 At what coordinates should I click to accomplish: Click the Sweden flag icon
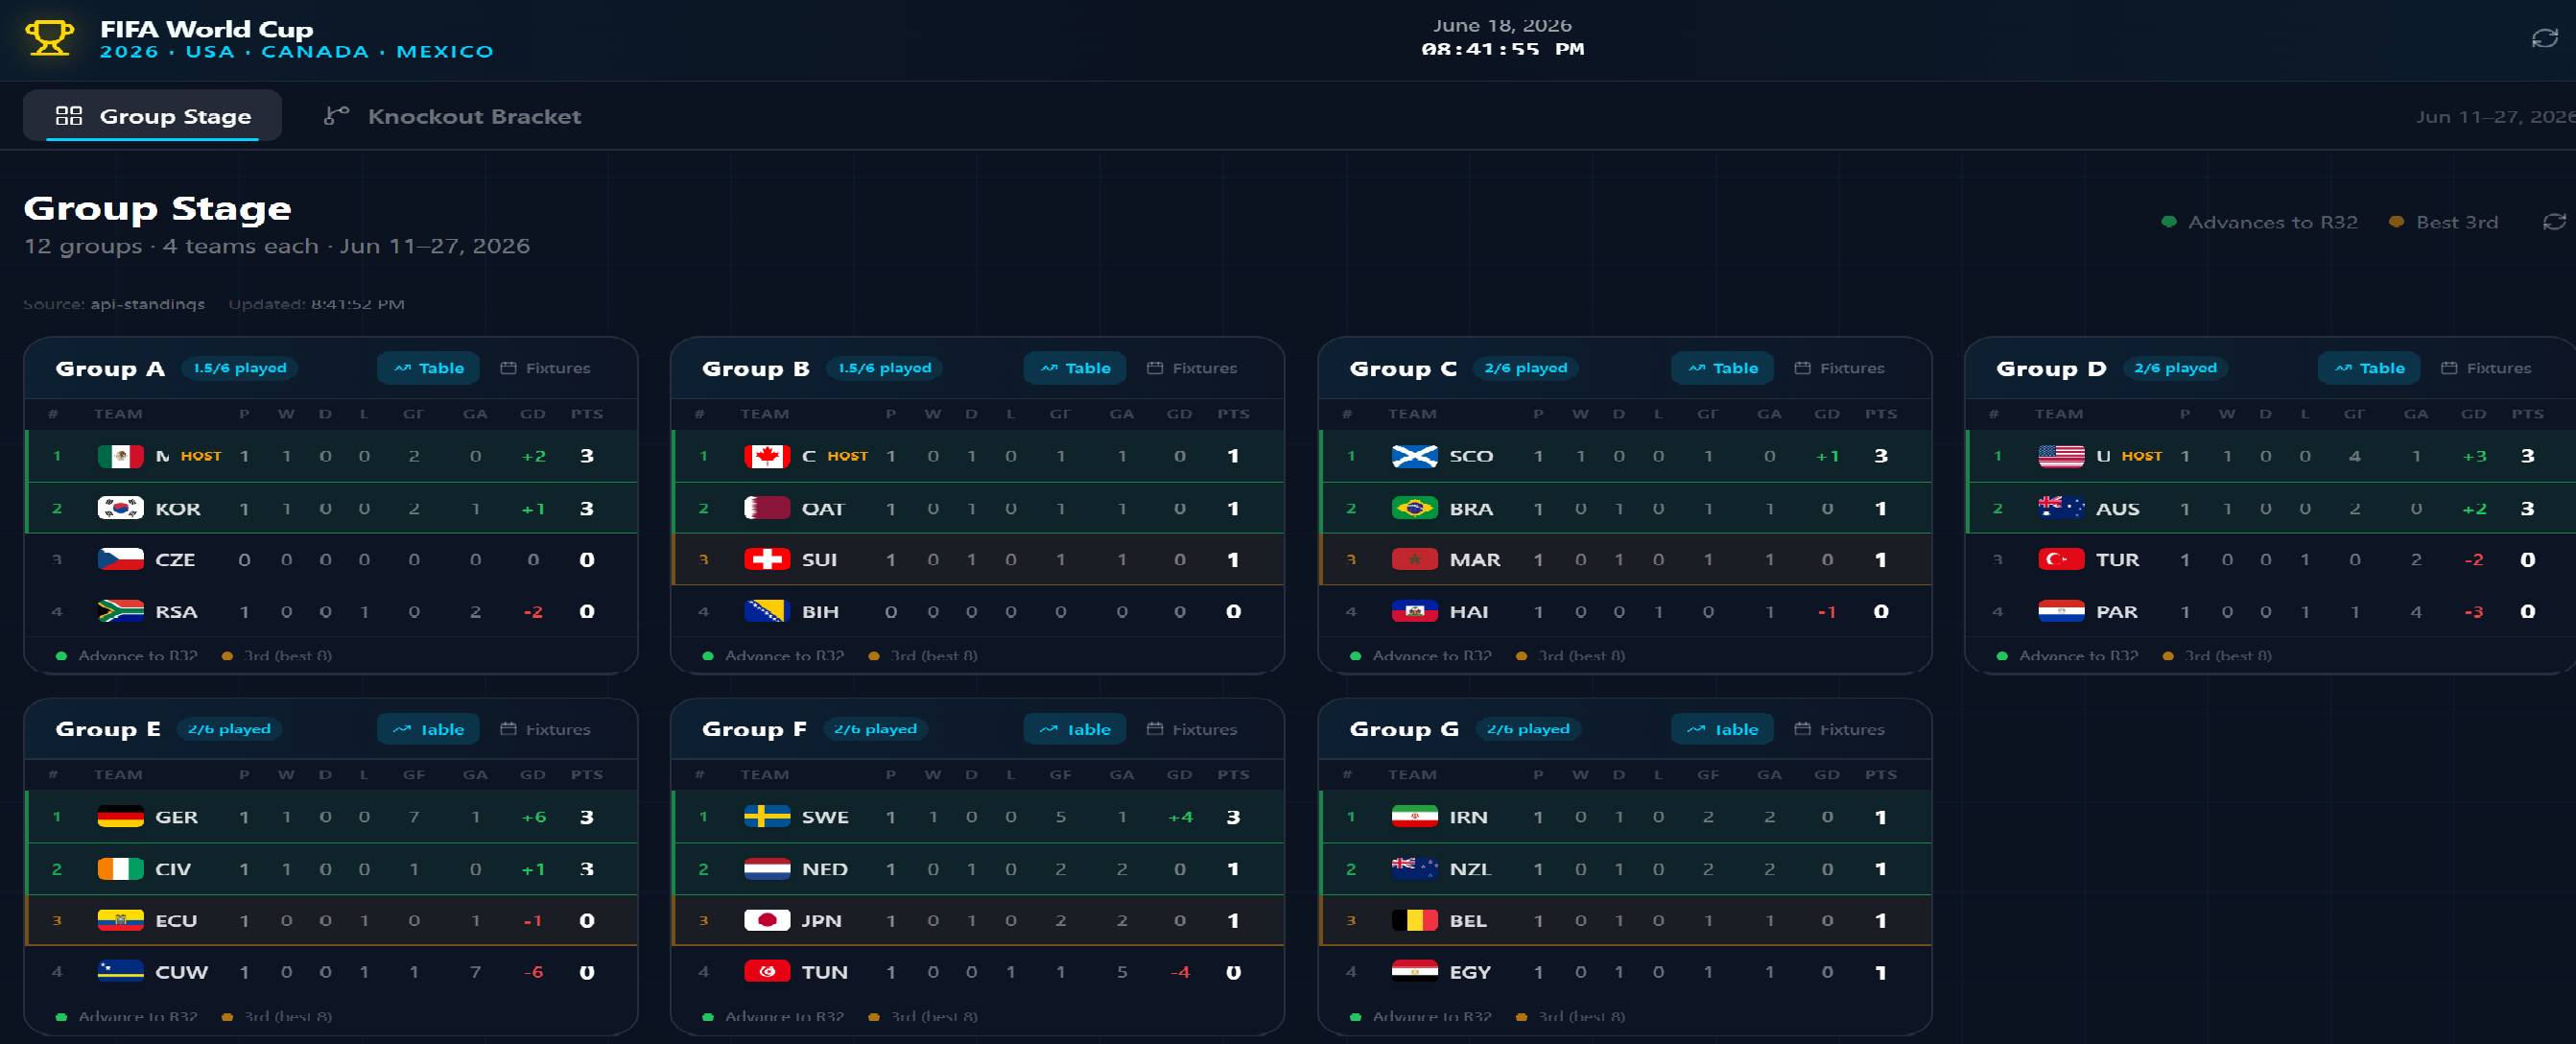point(767,817)
